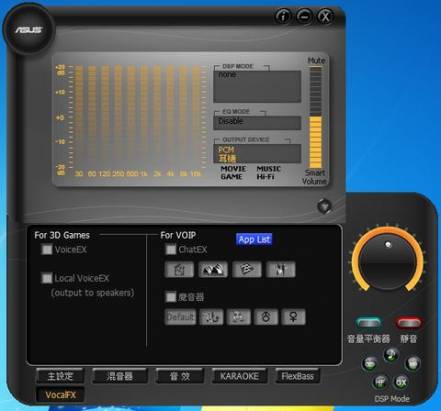
Task: Choose the Movie DSP mode popcorn icon
Action: tap(413, 363)
